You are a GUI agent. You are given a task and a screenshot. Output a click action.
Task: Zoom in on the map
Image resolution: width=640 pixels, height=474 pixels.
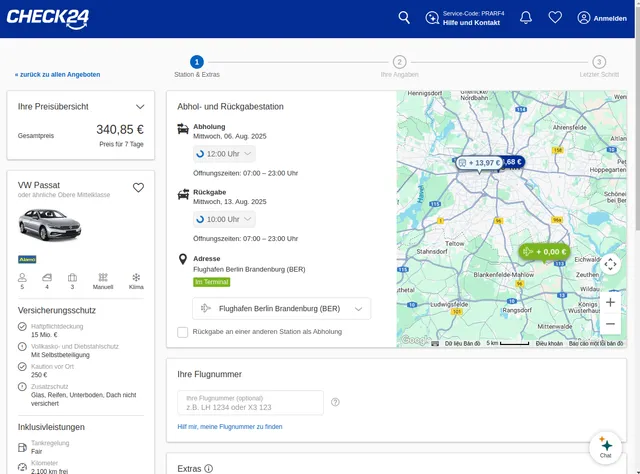coord(610,303)
